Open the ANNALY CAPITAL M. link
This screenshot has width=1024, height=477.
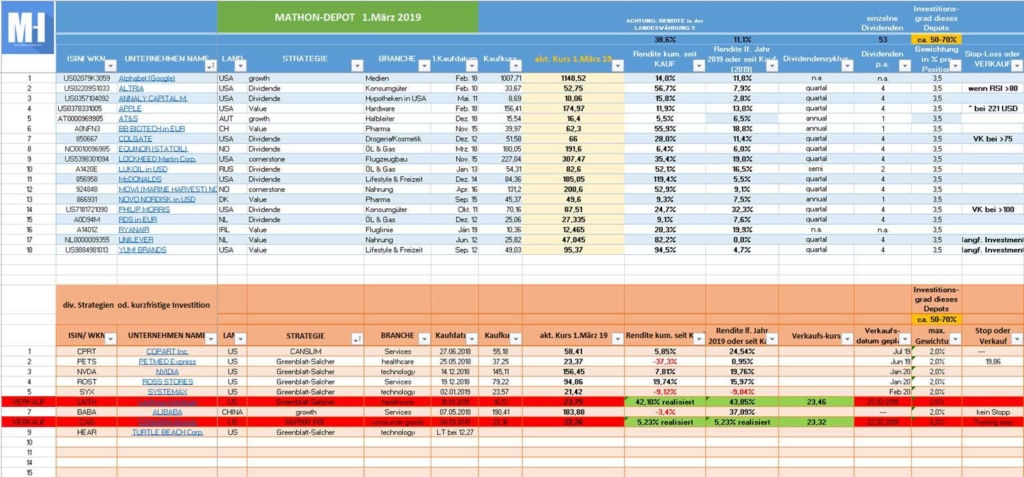pyautogui.click(x=152, y=98)
